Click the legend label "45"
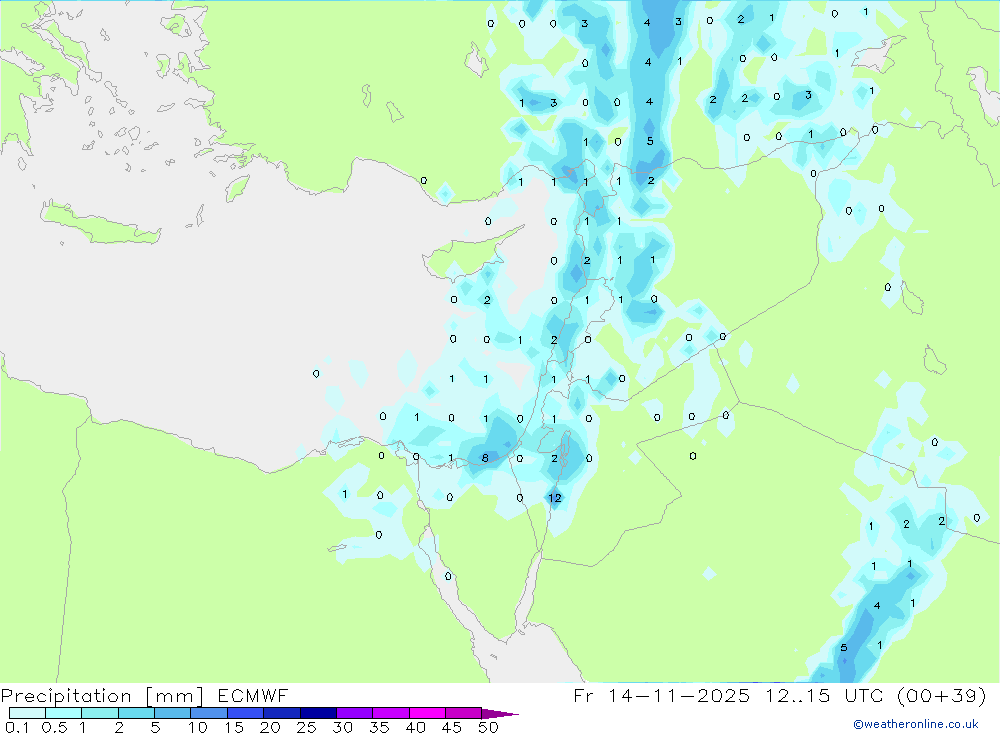Screen dimensions: 1000x733 452,727
